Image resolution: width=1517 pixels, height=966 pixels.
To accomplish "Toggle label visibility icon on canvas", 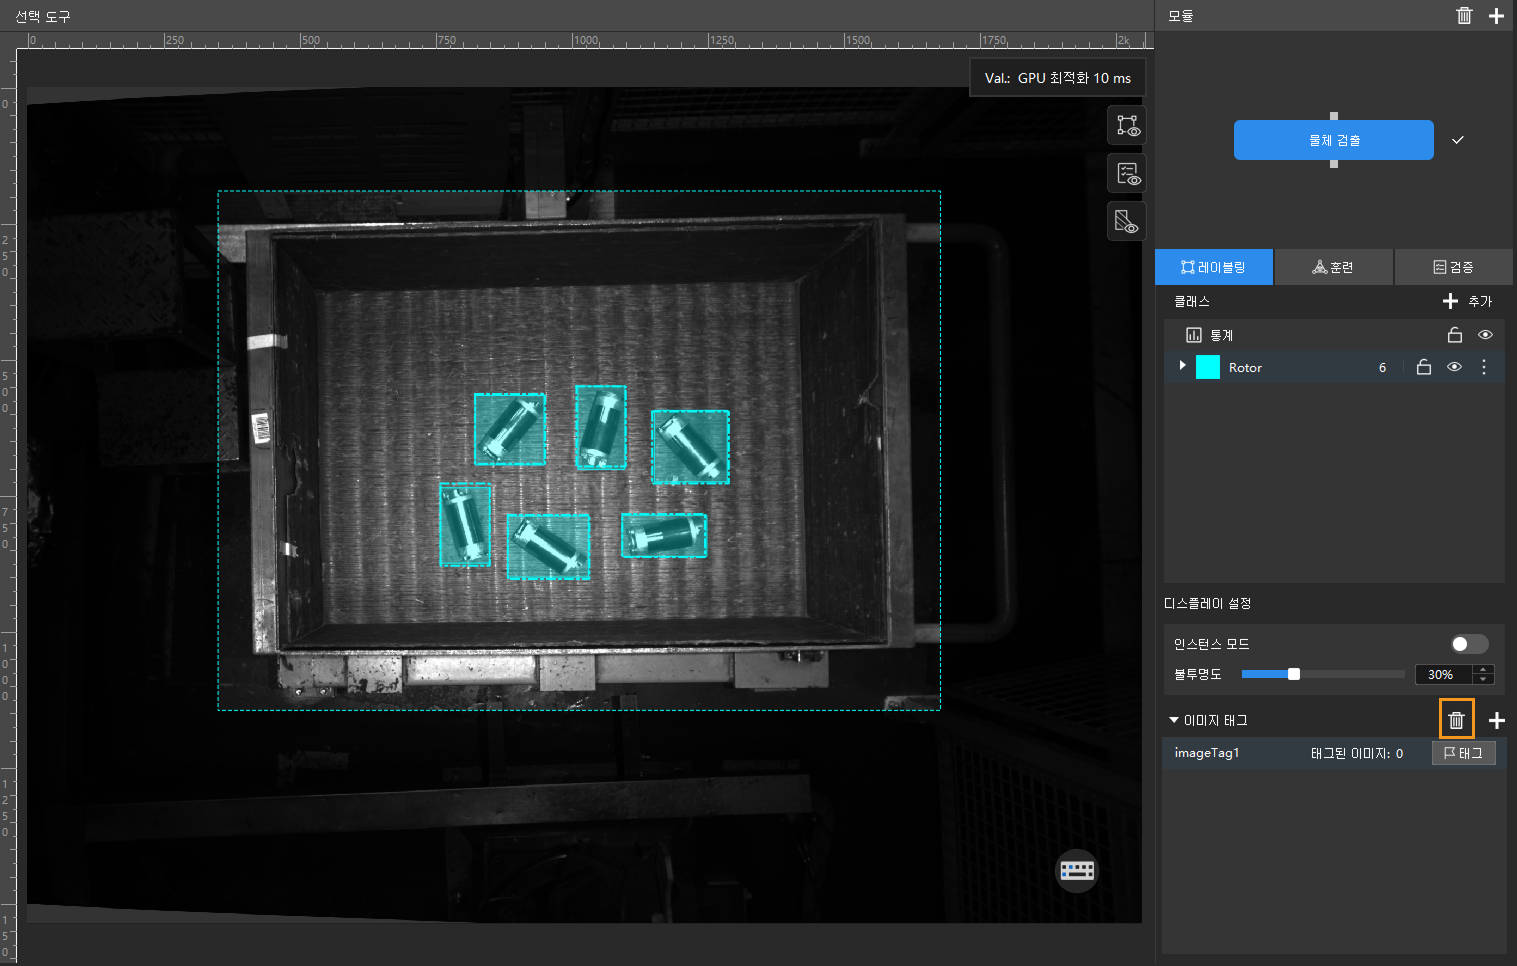I will (1127, 126).
